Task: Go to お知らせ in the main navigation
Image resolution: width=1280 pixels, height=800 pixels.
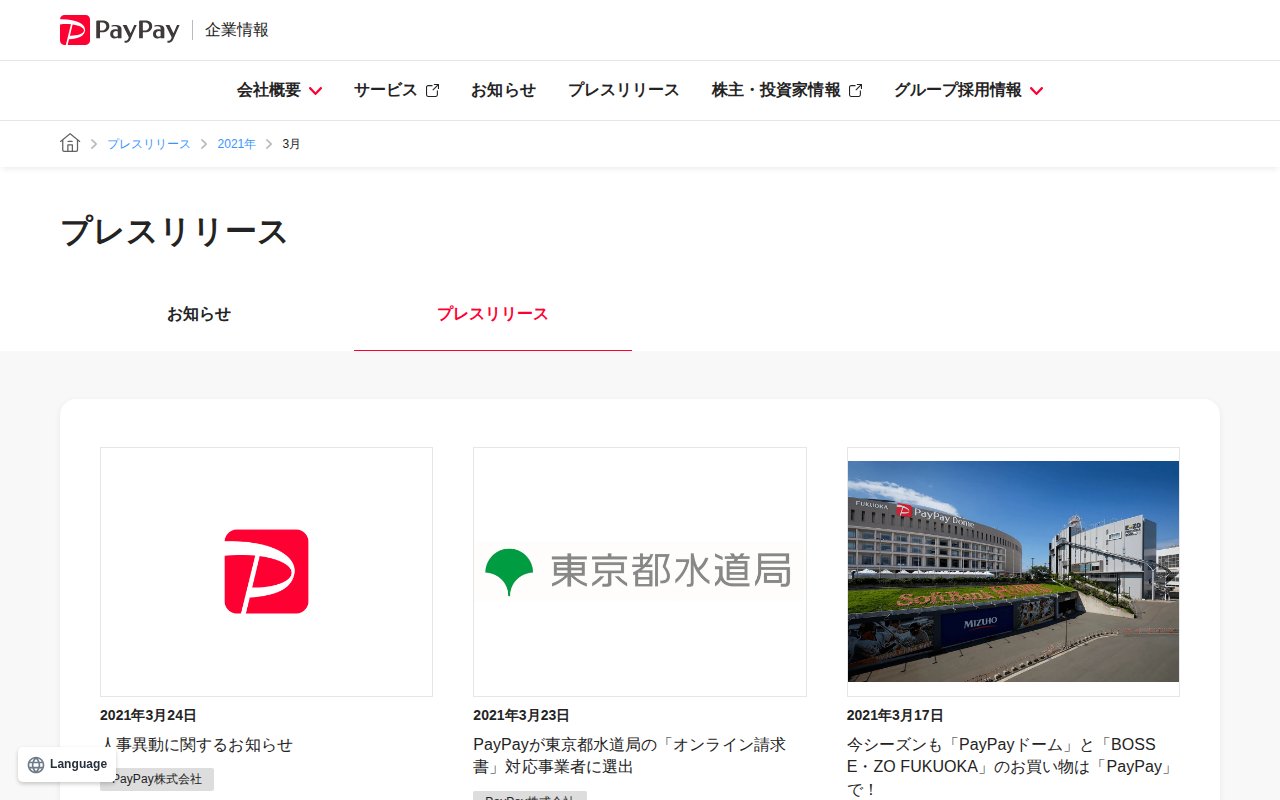Action: (x=503, y=90)
